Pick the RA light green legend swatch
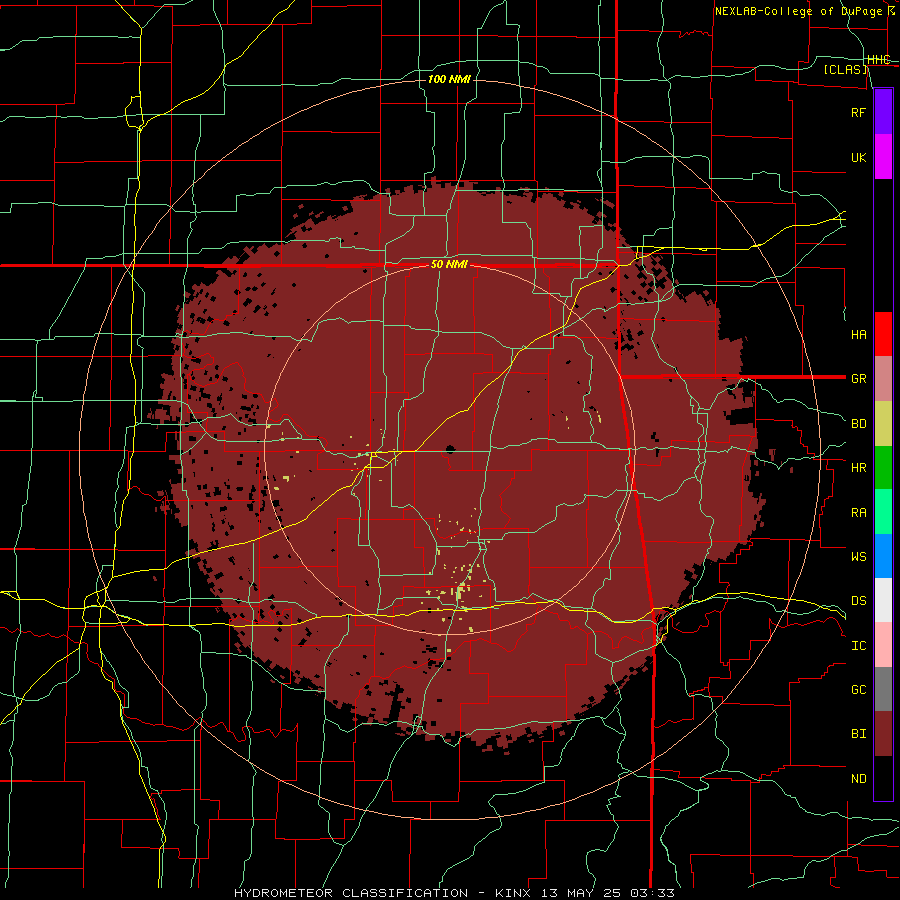 [883, 512]
